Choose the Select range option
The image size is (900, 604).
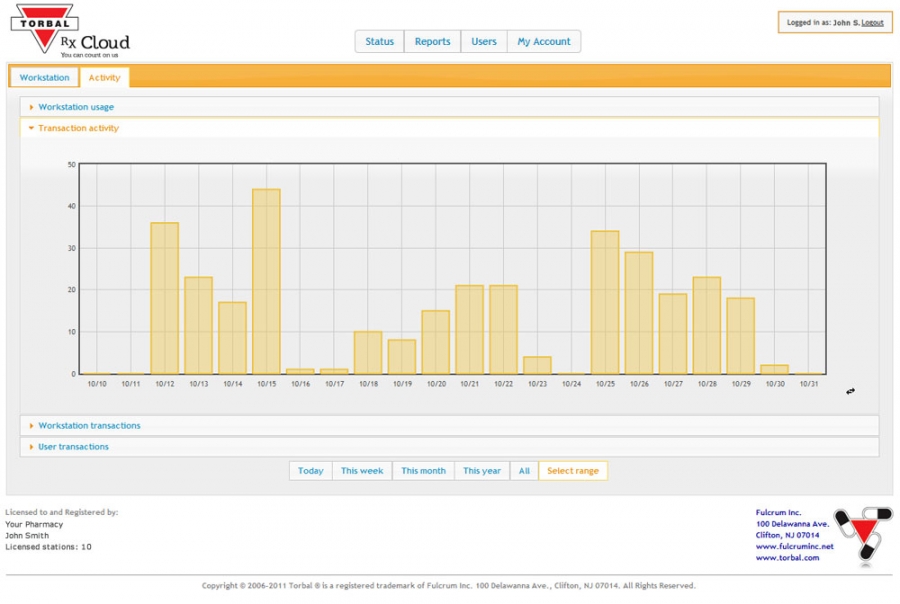[573, 471]
